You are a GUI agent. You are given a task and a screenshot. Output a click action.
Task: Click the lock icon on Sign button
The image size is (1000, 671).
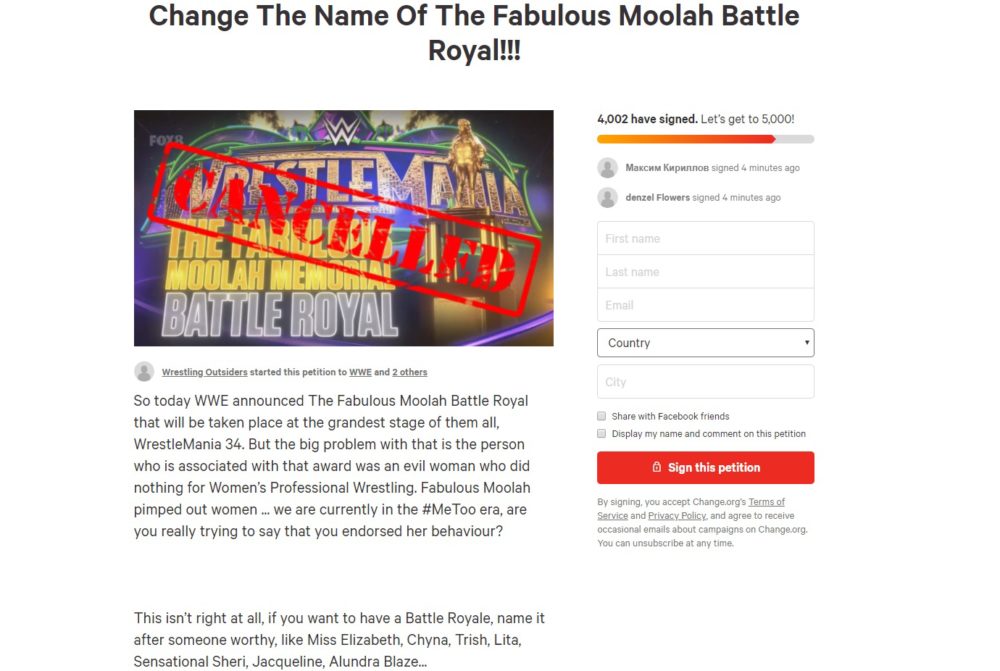pos(657,468)
